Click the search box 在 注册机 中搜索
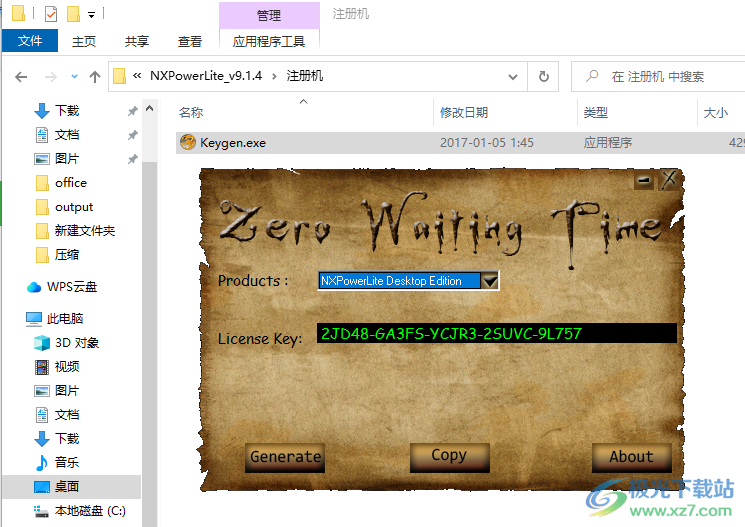 [x=658, y=77]
